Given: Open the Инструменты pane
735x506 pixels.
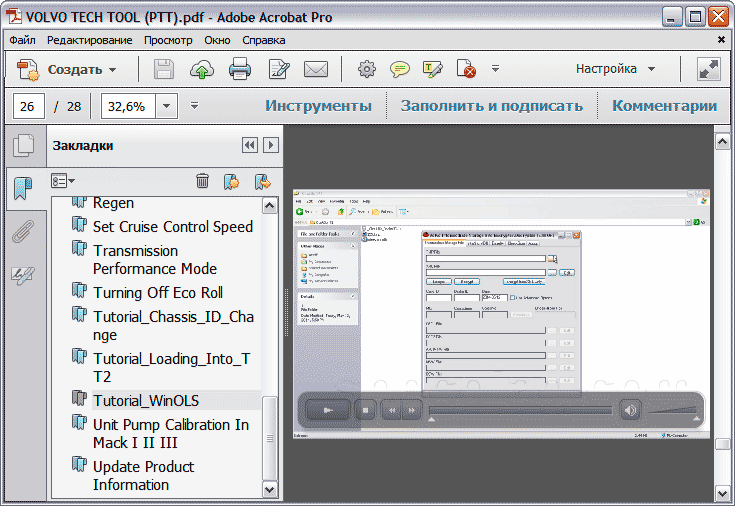Looking at the screenshot, I should pos(318,106).
